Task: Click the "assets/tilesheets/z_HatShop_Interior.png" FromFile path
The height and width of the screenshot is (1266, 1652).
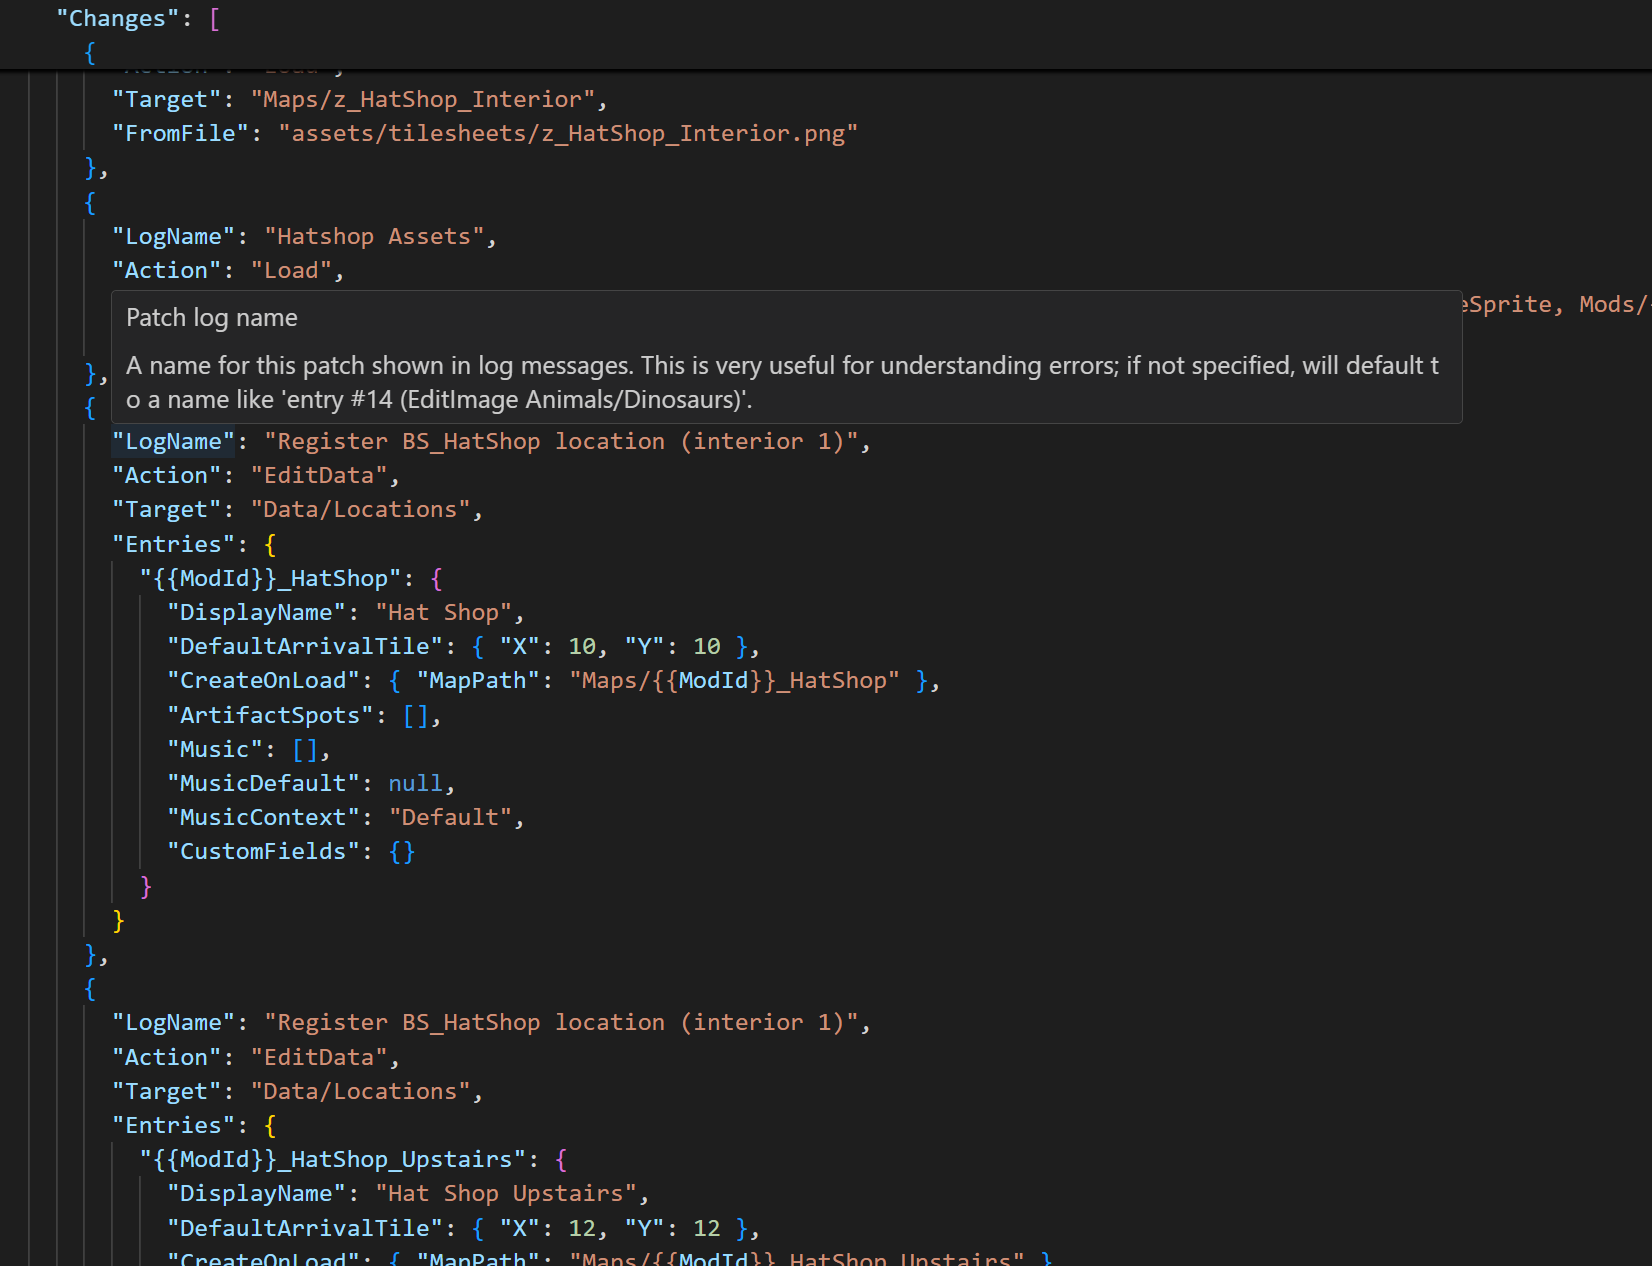Action: point(568,133)
